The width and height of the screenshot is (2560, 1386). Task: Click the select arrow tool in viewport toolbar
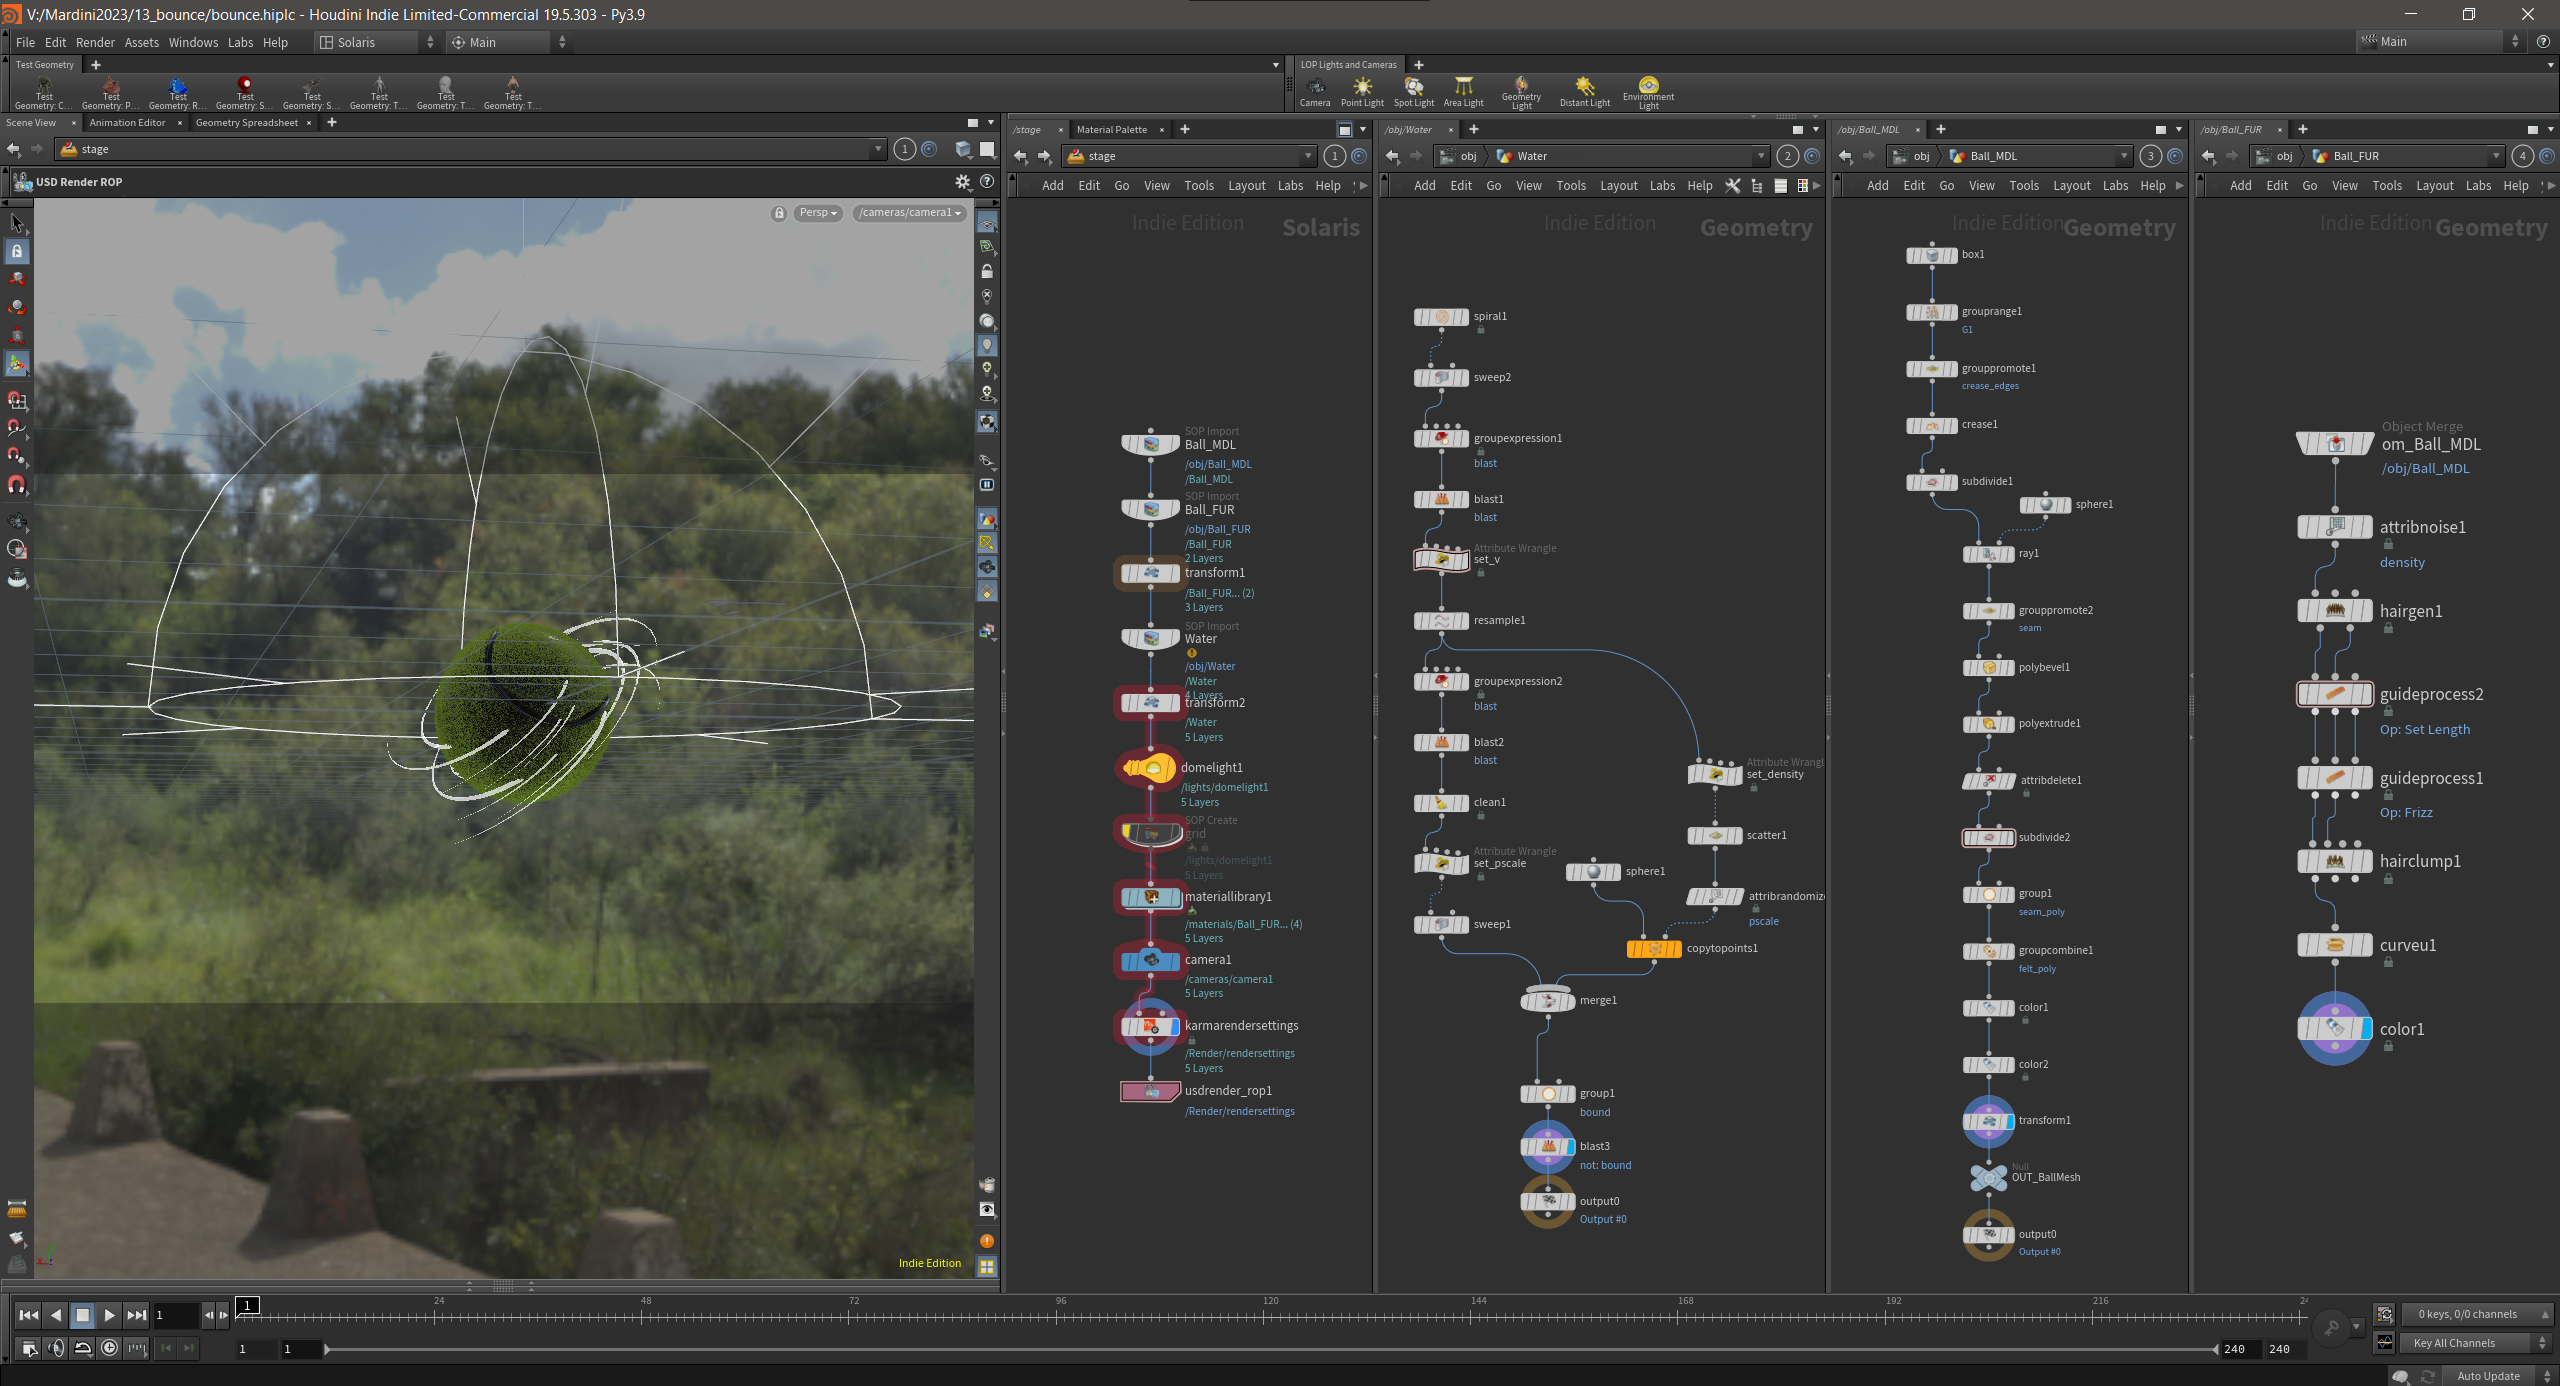[17, 222]
